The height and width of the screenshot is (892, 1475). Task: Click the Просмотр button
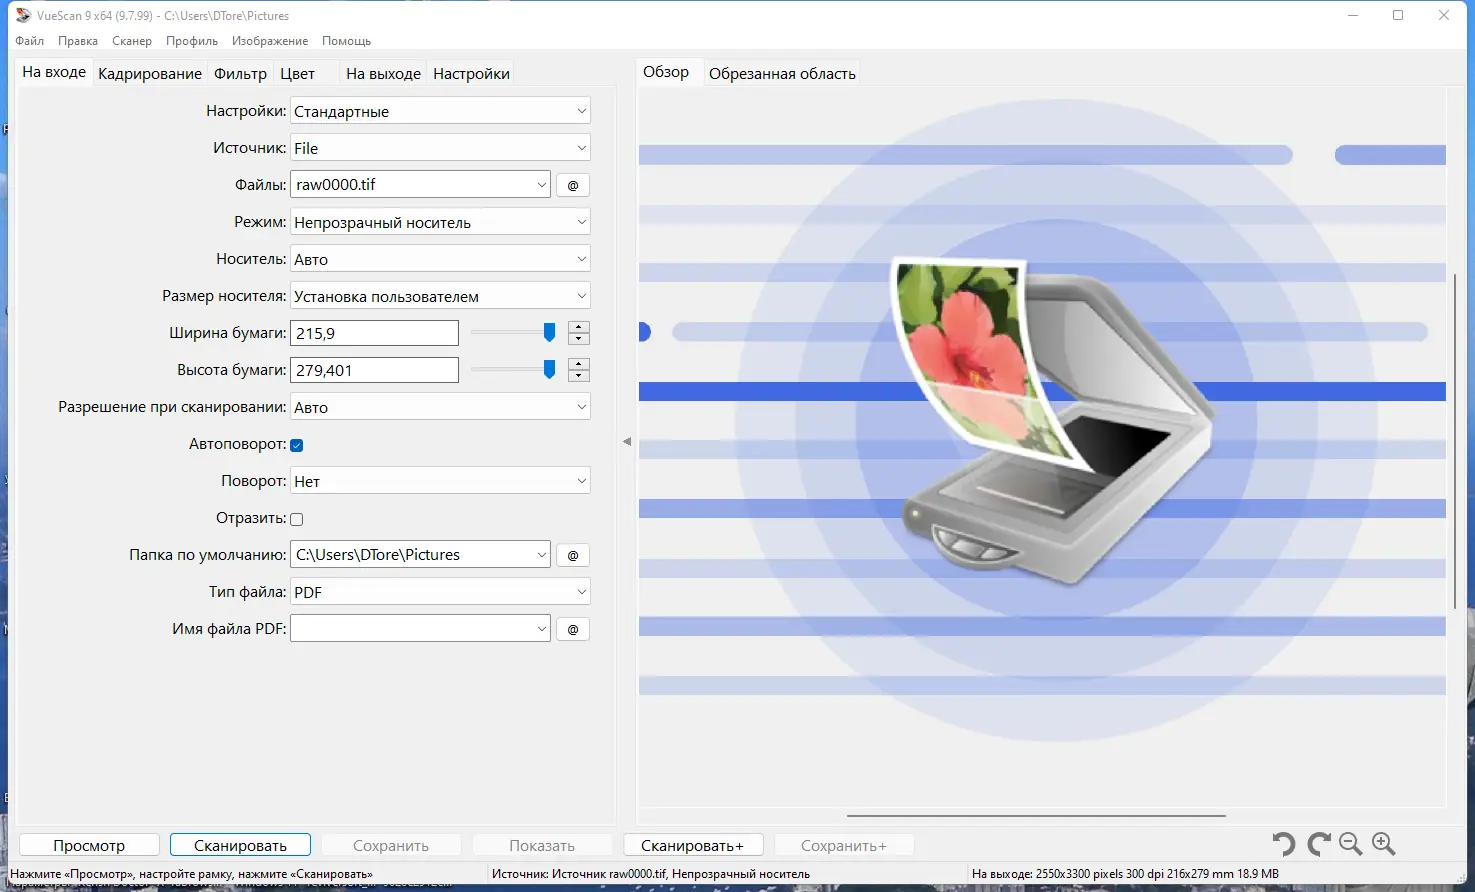point(88,844)
